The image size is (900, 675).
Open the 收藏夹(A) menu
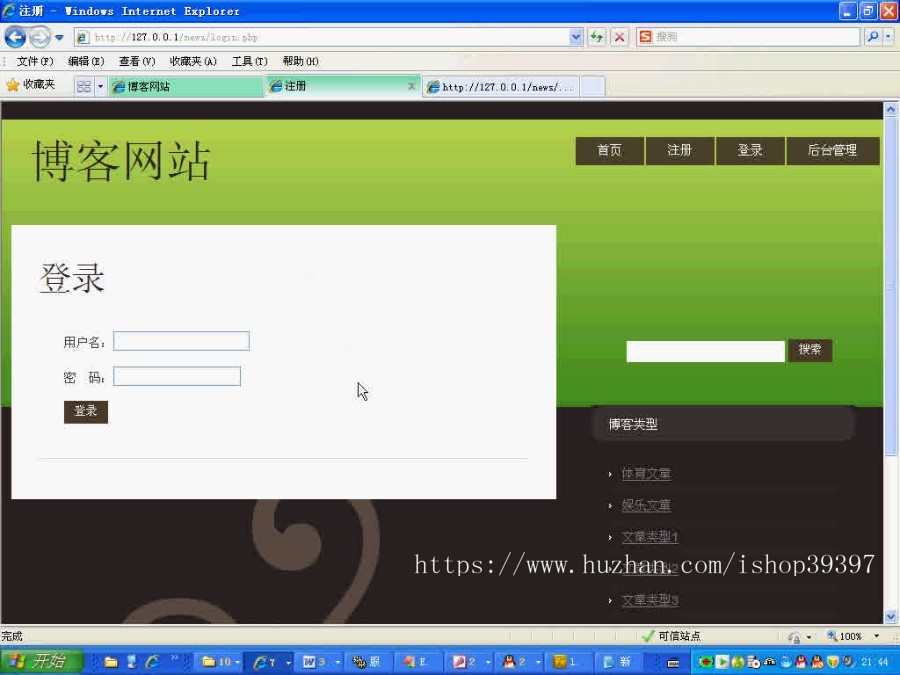point(193,61)
